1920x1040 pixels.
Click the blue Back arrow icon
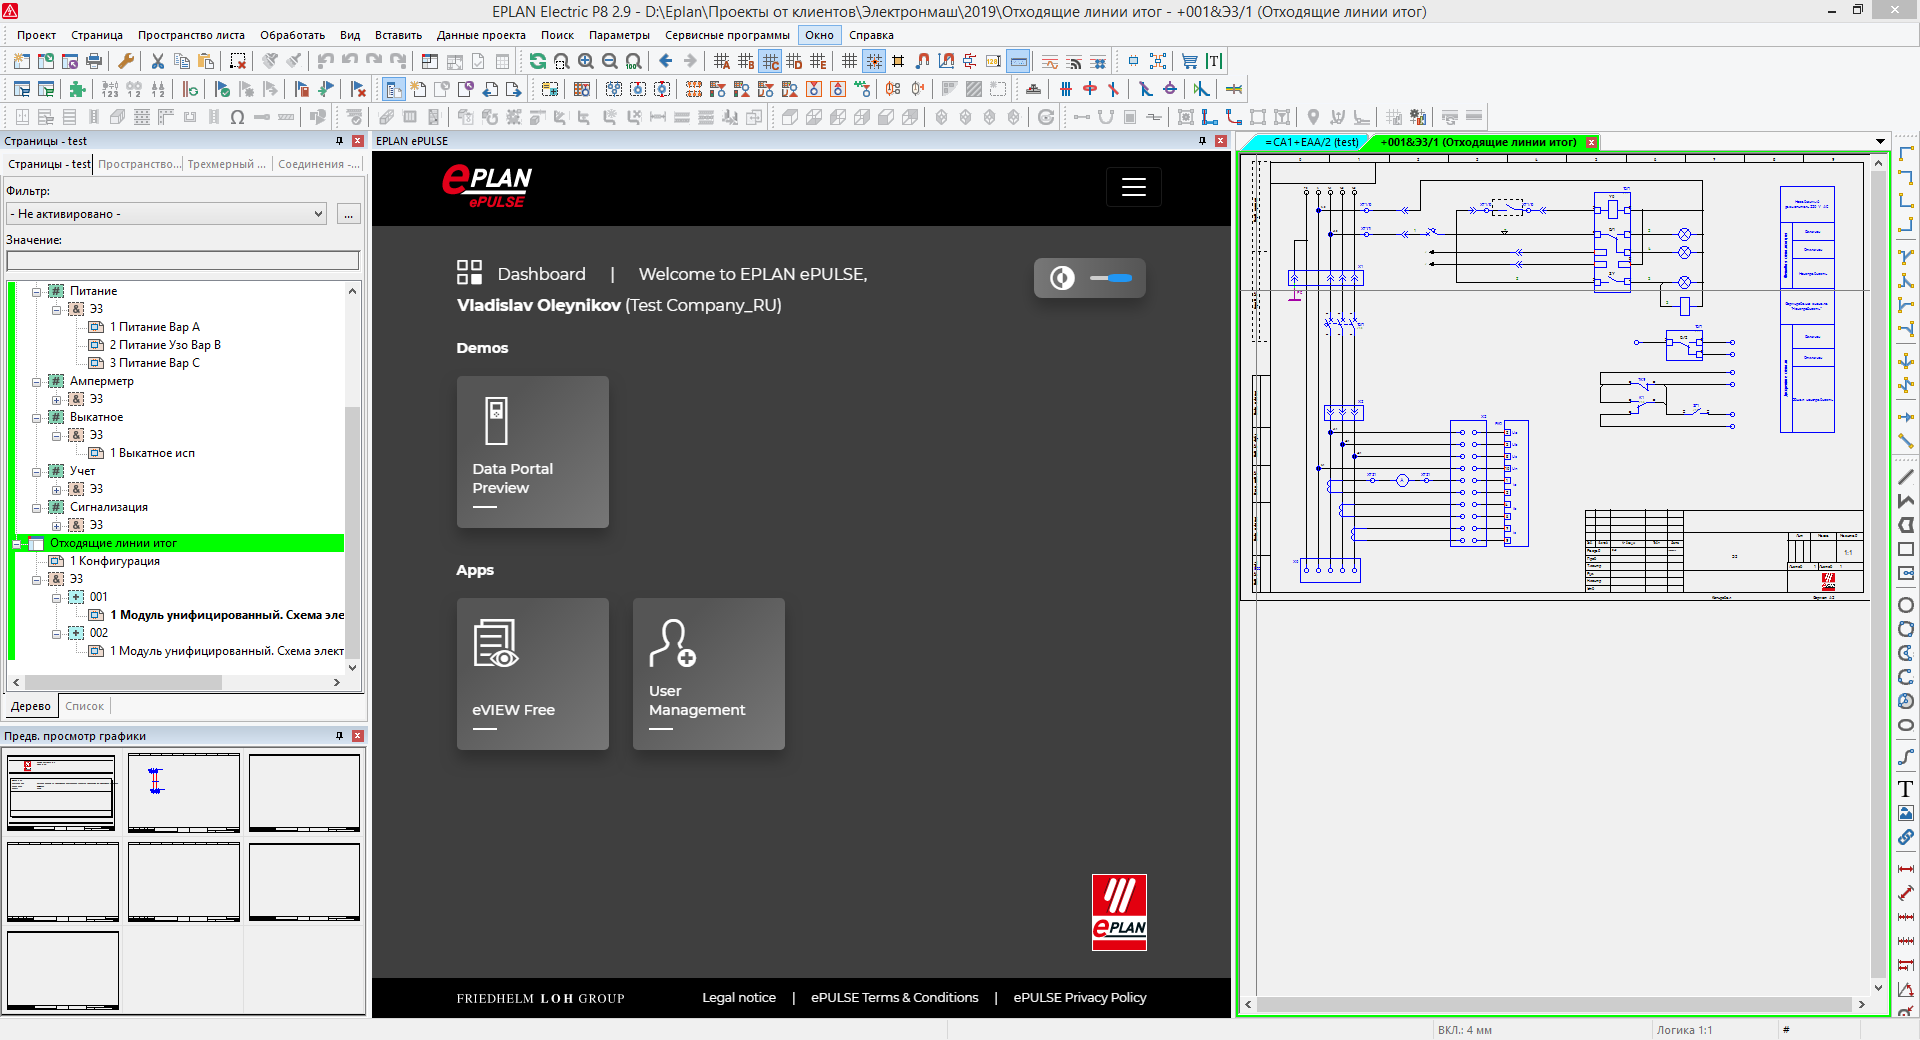tap(666, 61)
